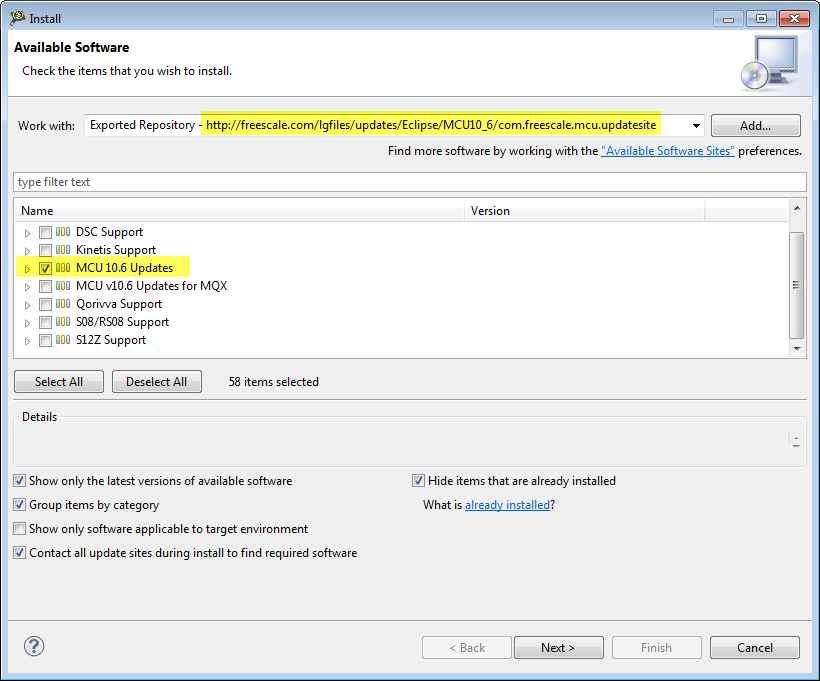Open the Work with repository dropdown
Screen dimensions: 820x681
[x=696, y=126]
